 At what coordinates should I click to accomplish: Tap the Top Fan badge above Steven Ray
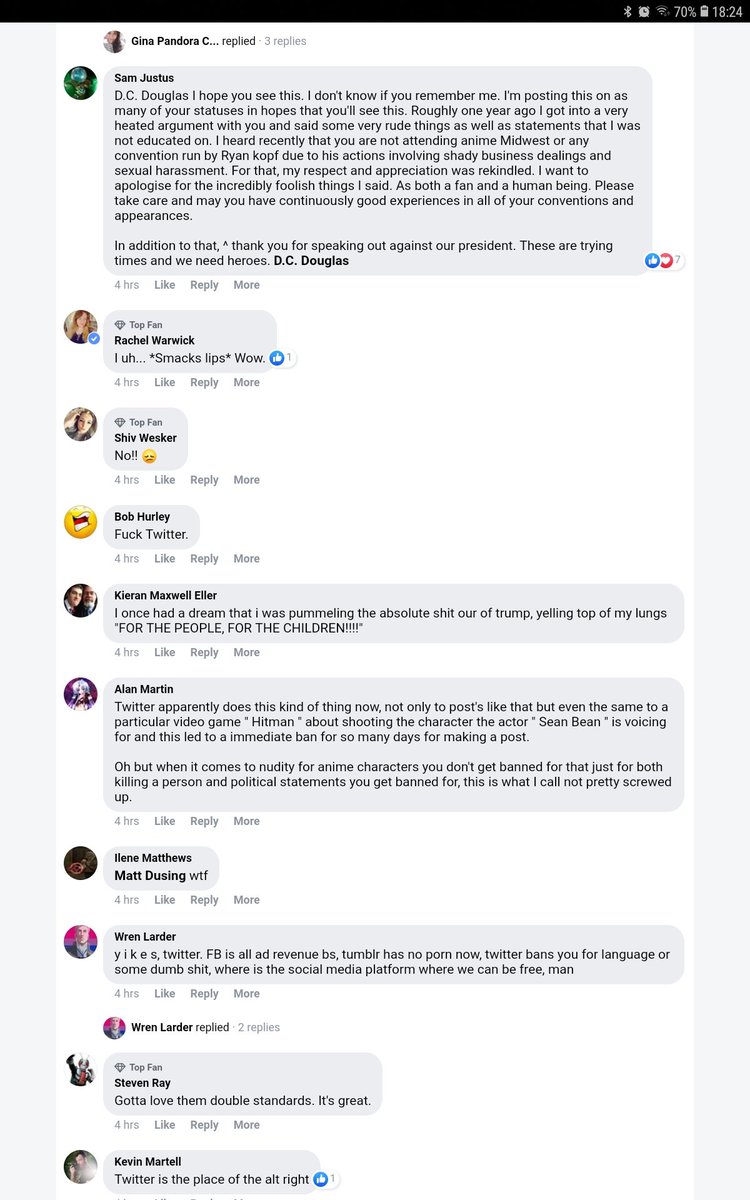139,1067
